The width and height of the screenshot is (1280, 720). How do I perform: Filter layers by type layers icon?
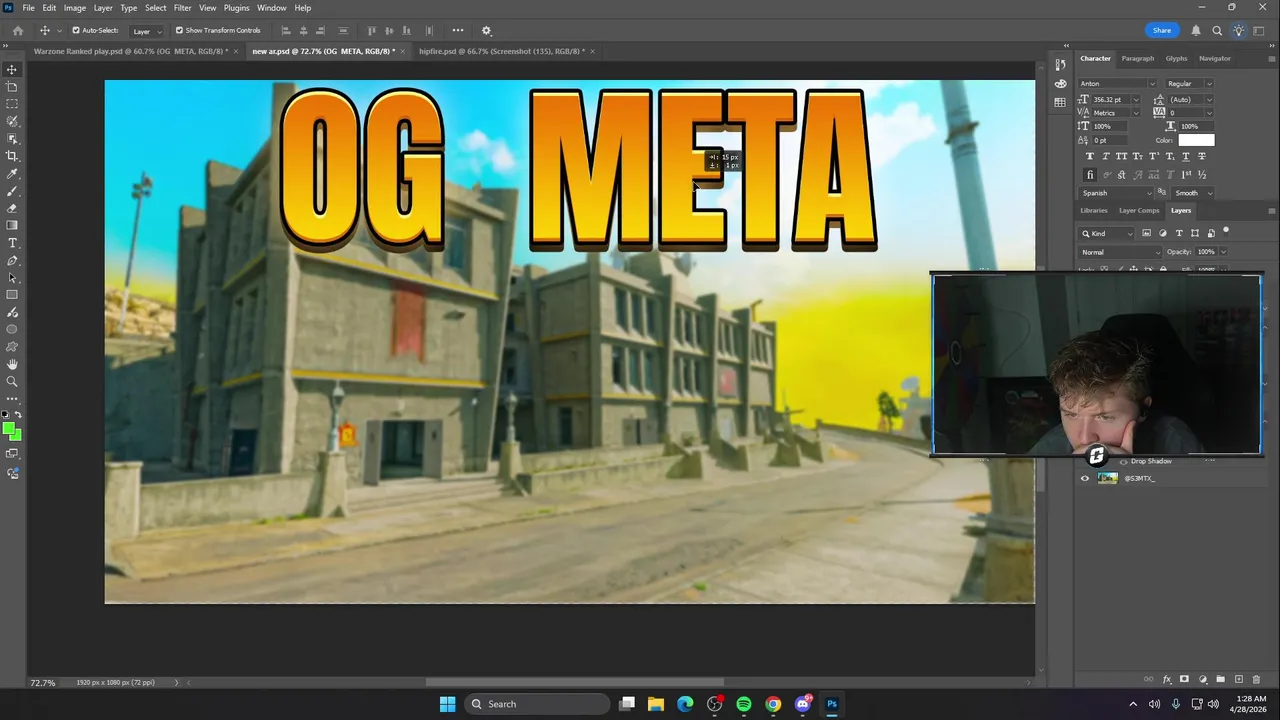(1179, 233)
